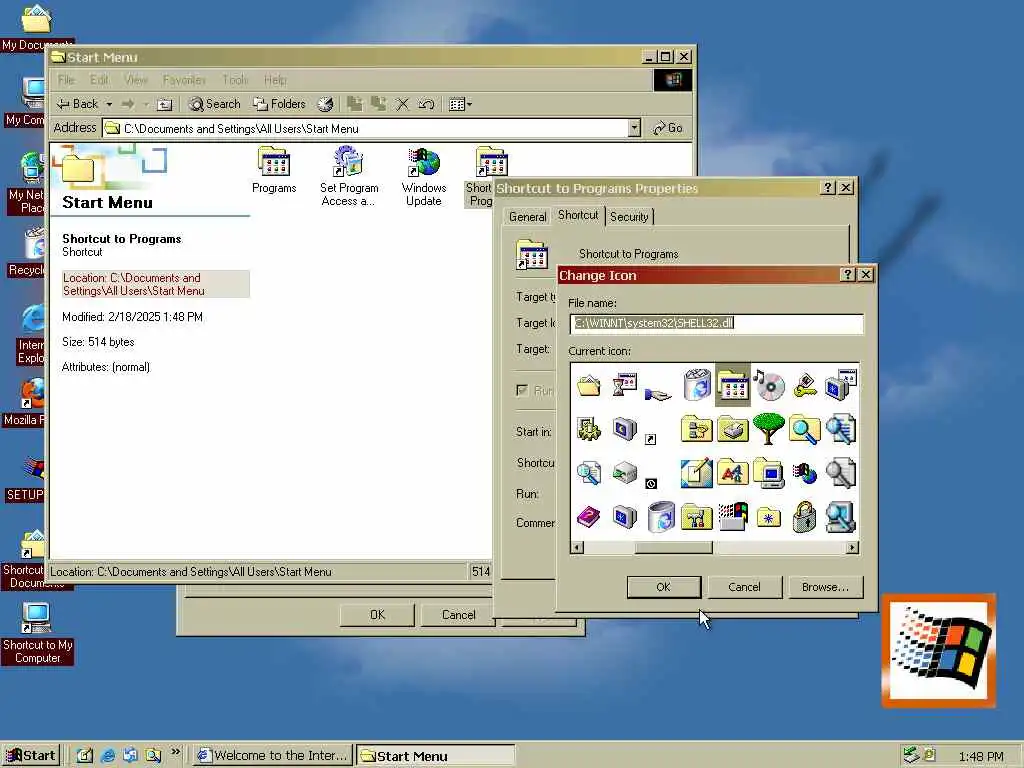1024x768 pixels.
Task: Choose the folder with magnifier icon
Action: pyautogui.click(x=804, y=429)
